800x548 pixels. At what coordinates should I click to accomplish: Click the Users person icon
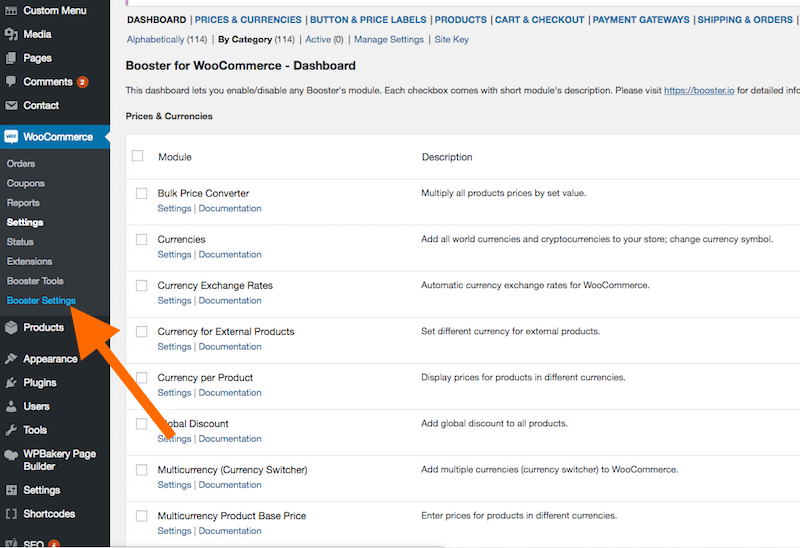(11, 407)
